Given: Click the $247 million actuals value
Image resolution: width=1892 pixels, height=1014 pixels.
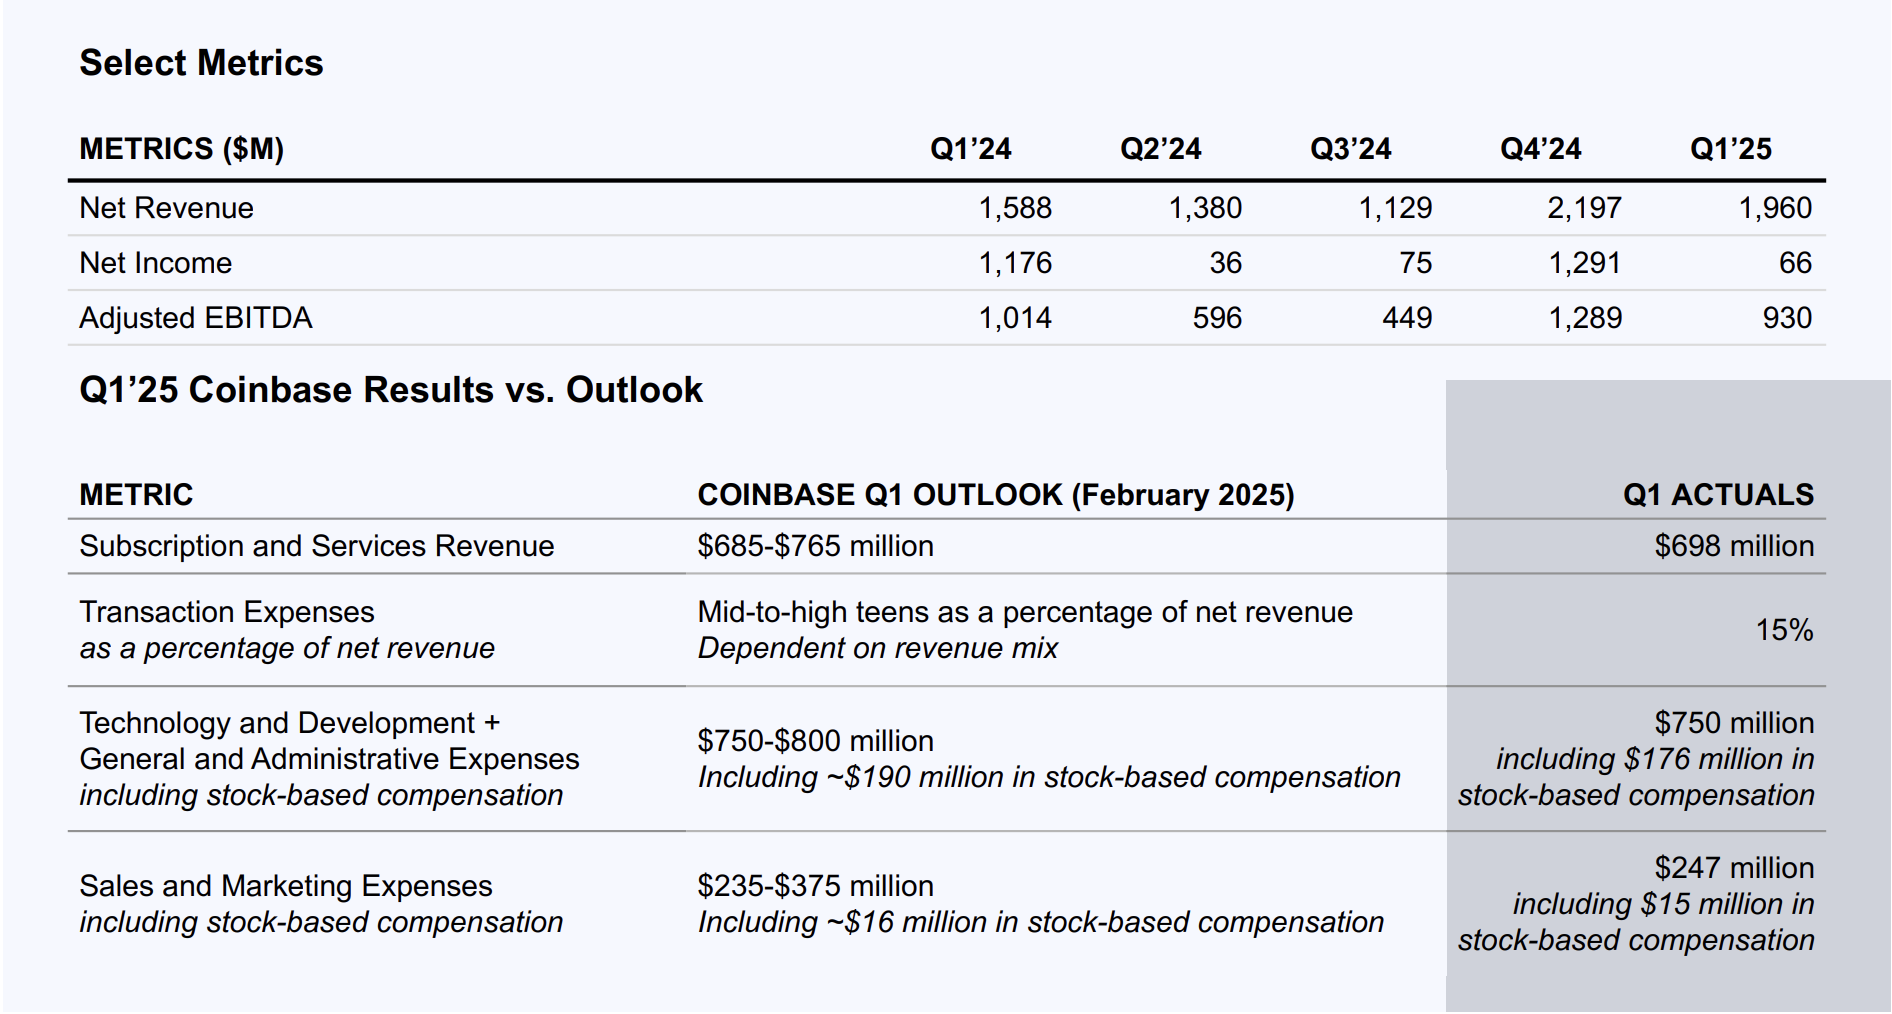Looking at the screenshot, I should point(1733,868).
